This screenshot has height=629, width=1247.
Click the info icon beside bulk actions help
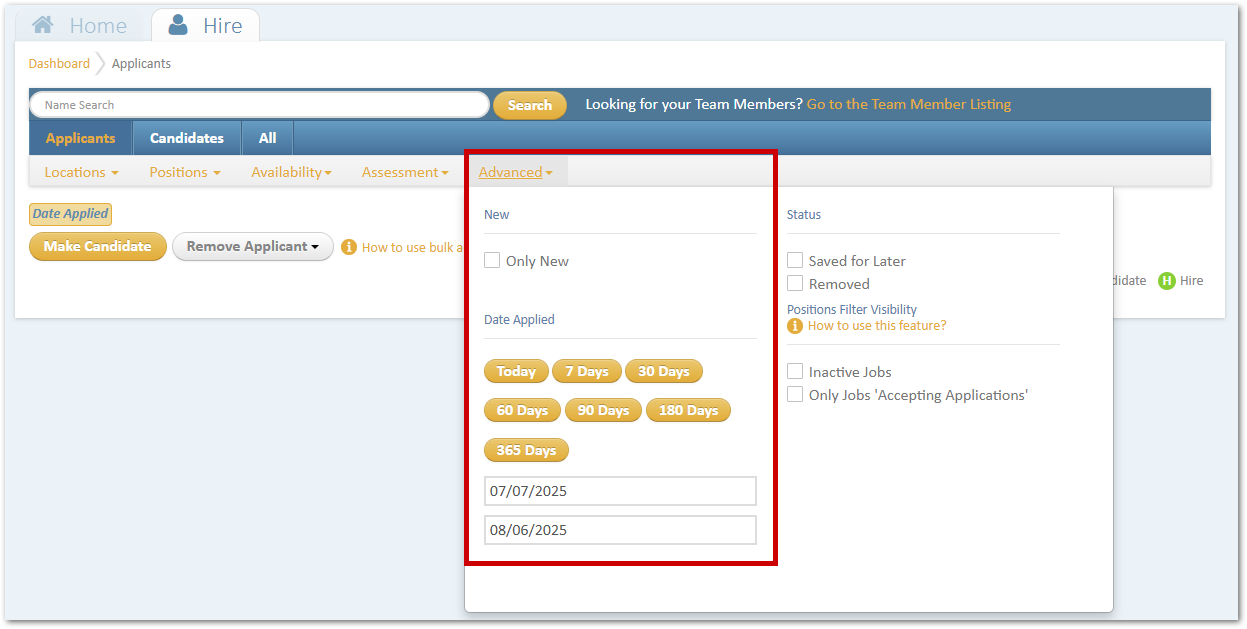349,247
